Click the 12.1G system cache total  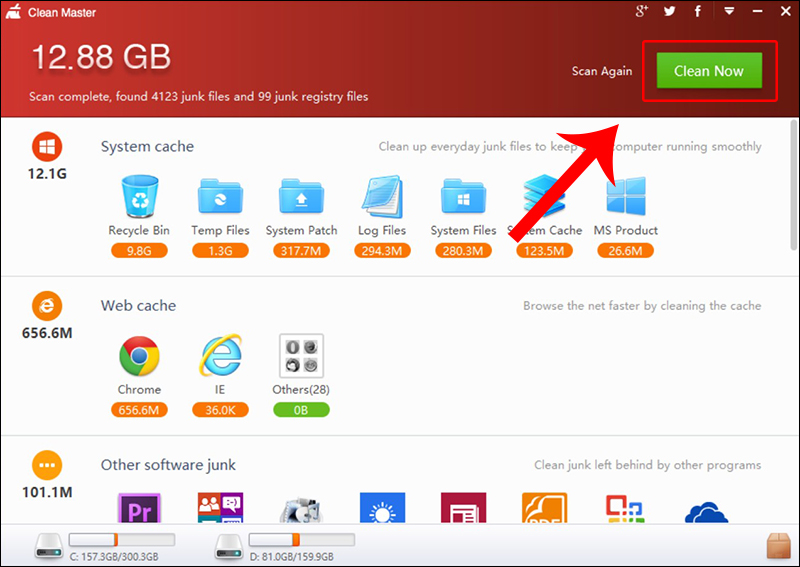(47, 174)
